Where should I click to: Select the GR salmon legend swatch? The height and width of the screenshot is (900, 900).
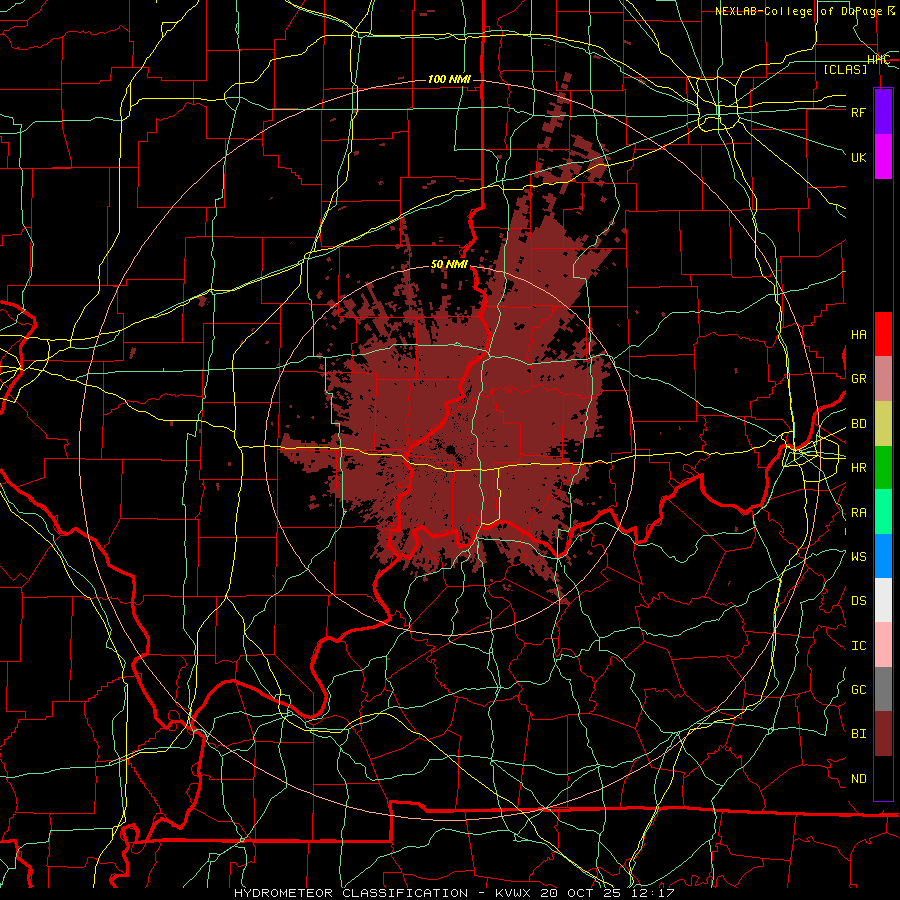click(x=883, y=379)
